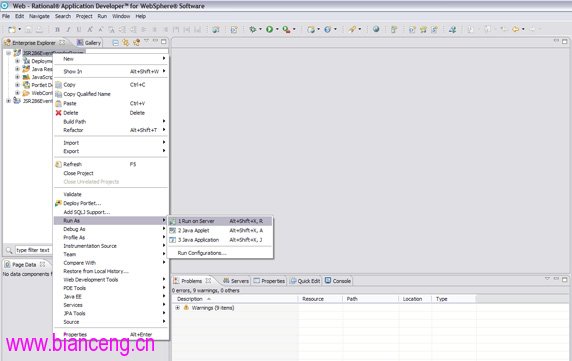
Task: Collapse the JSR286 project root node
Action: (8, 53)
